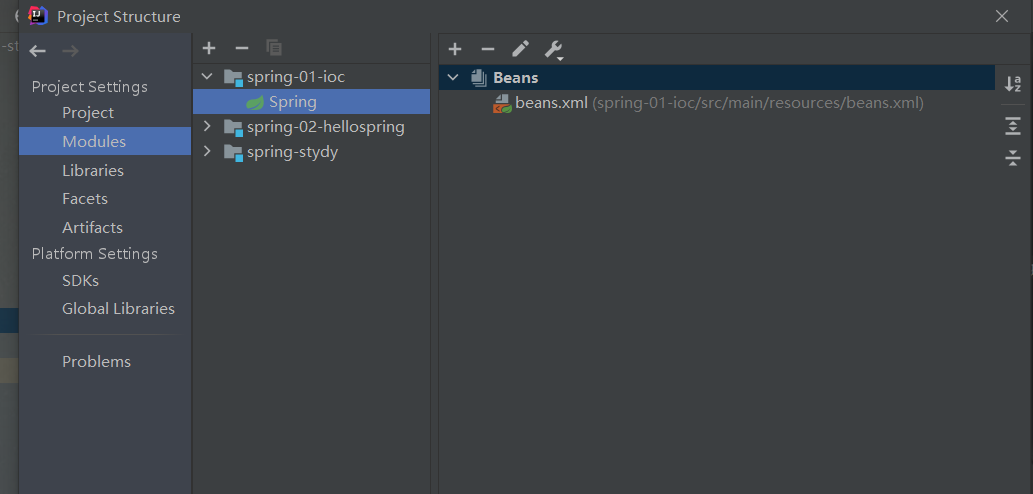Open the Libraries settings page

click(x=93, y=171)
